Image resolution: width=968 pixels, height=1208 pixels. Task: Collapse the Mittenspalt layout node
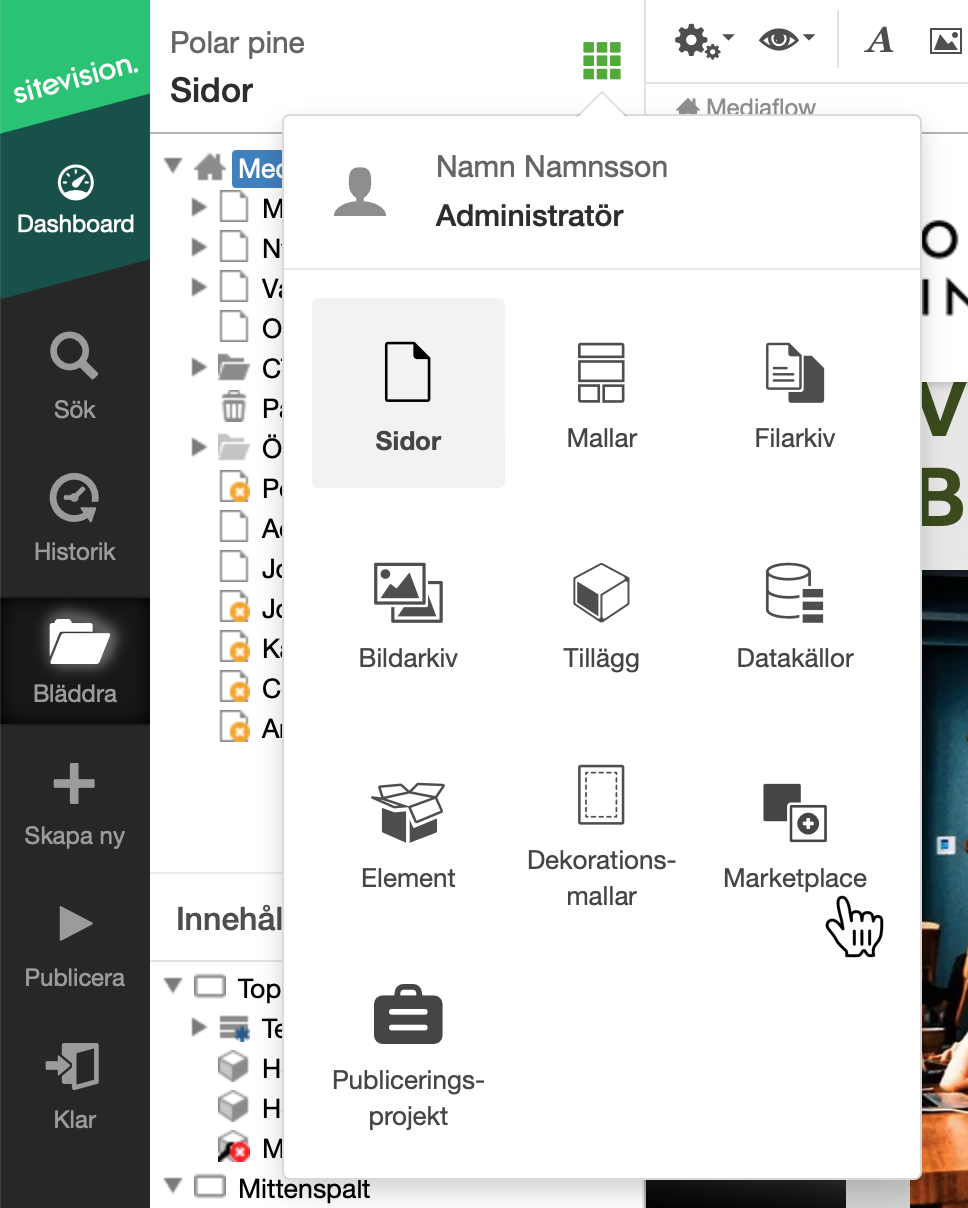click(x=174, y=1186)
